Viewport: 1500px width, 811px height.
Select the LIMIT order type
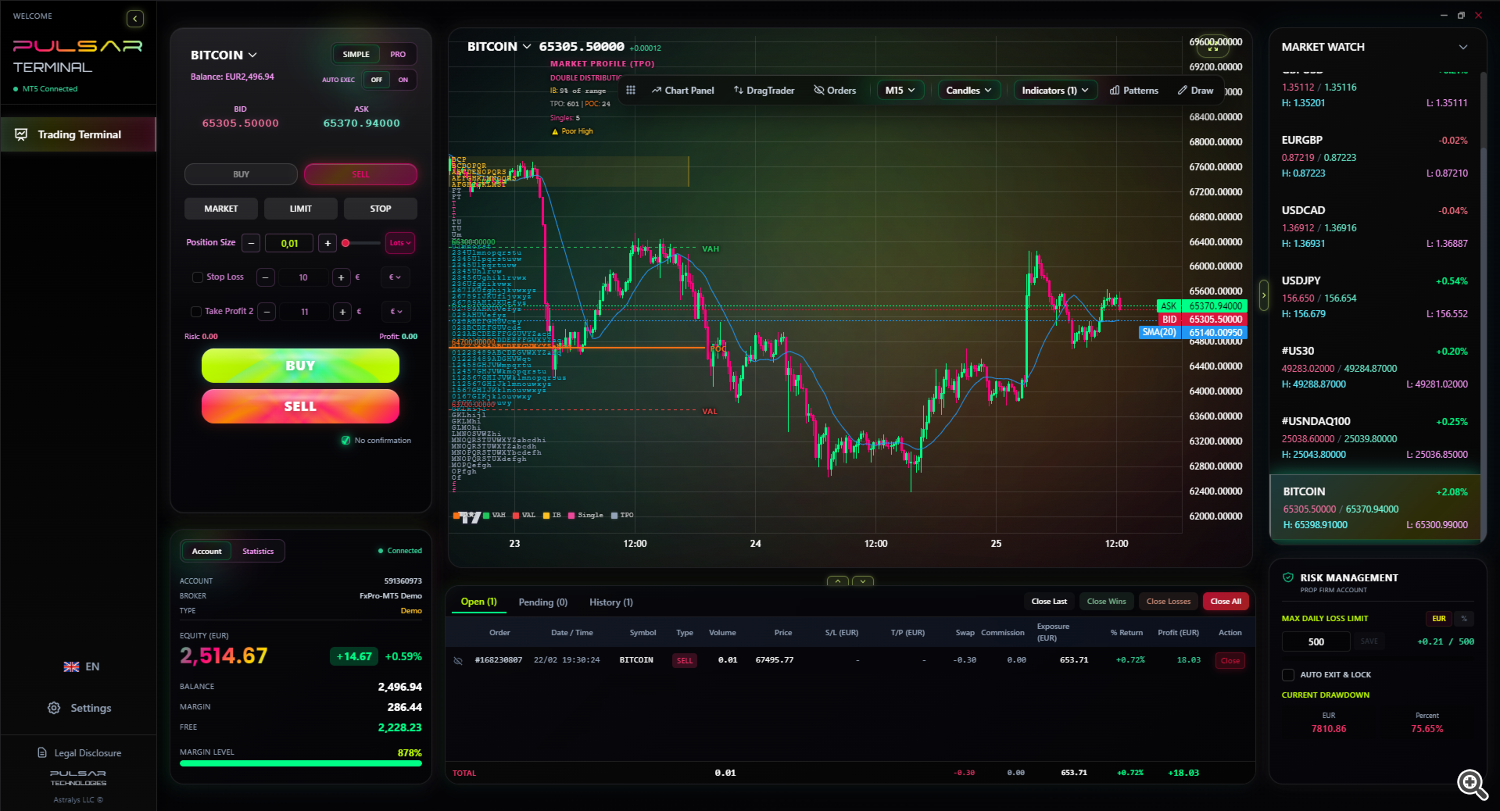tap(301, 209)
